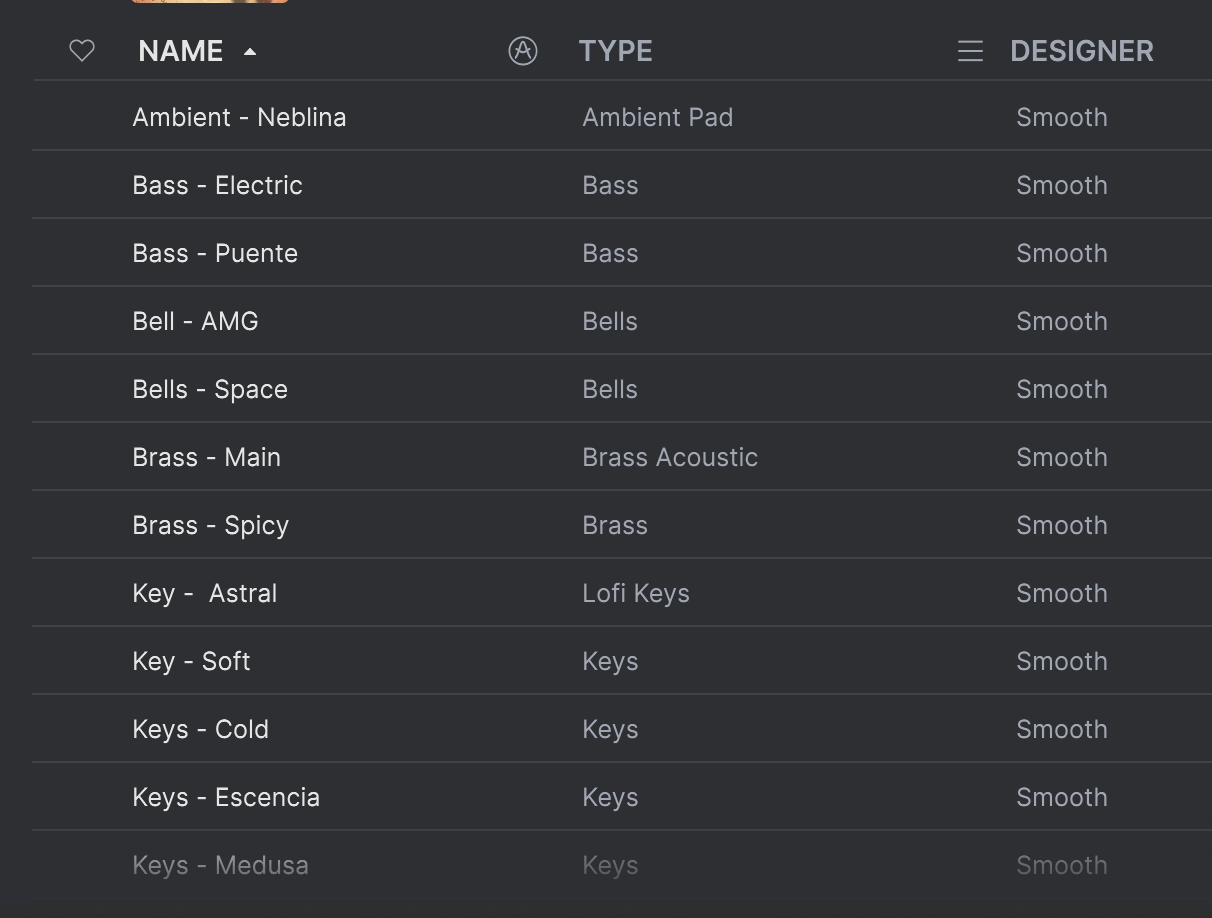Load the Bell - AMG preset
The height and width of the screenshot is (918, 1212).
[195, 321]
